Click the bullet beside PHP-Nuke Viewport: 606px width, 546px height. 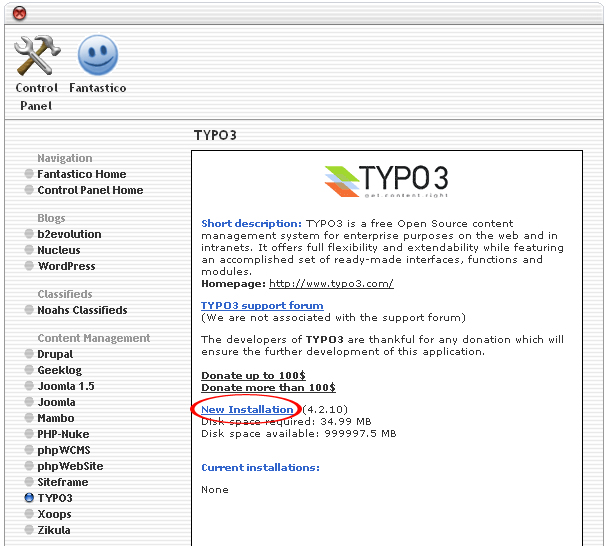(x=29, y=434)
